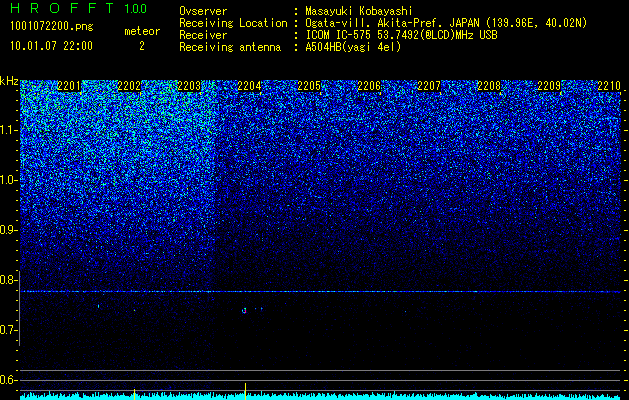The image size is (629, 400).
Task: Click the 2205 time marker
Action: 309,86
